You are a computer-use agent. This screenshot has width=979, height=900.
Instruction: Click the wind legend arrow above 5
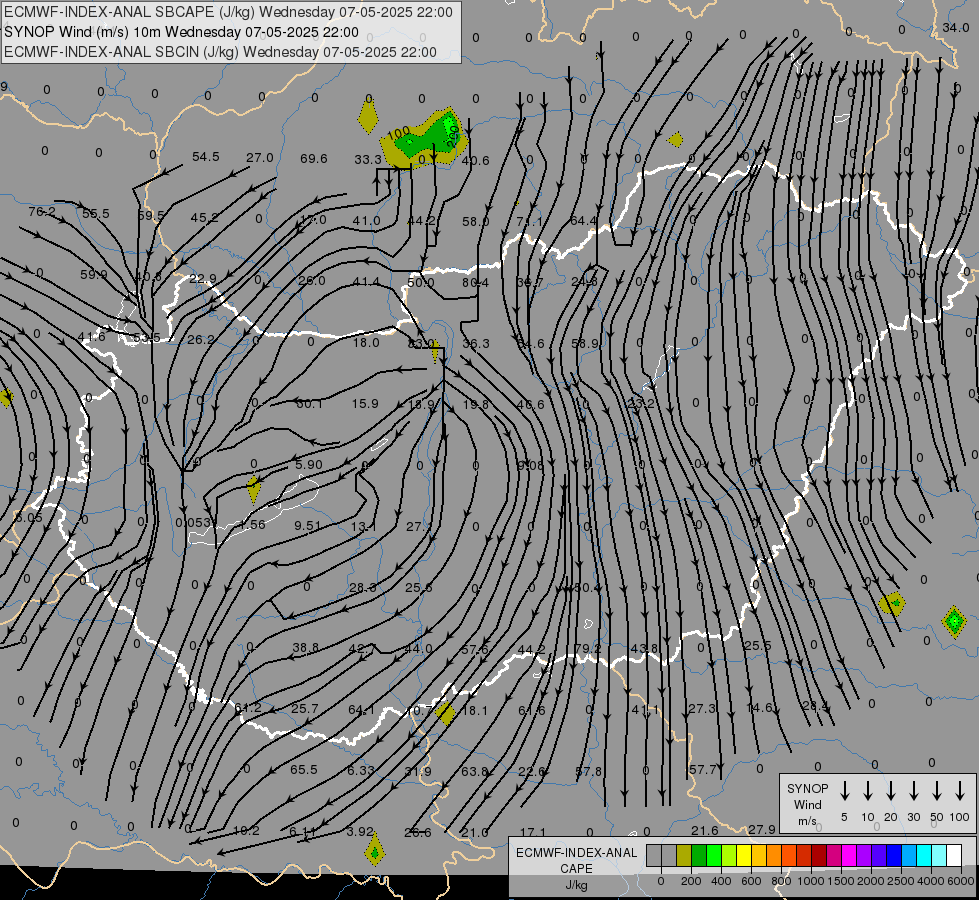pyautogui.click(x=845, y=791)
